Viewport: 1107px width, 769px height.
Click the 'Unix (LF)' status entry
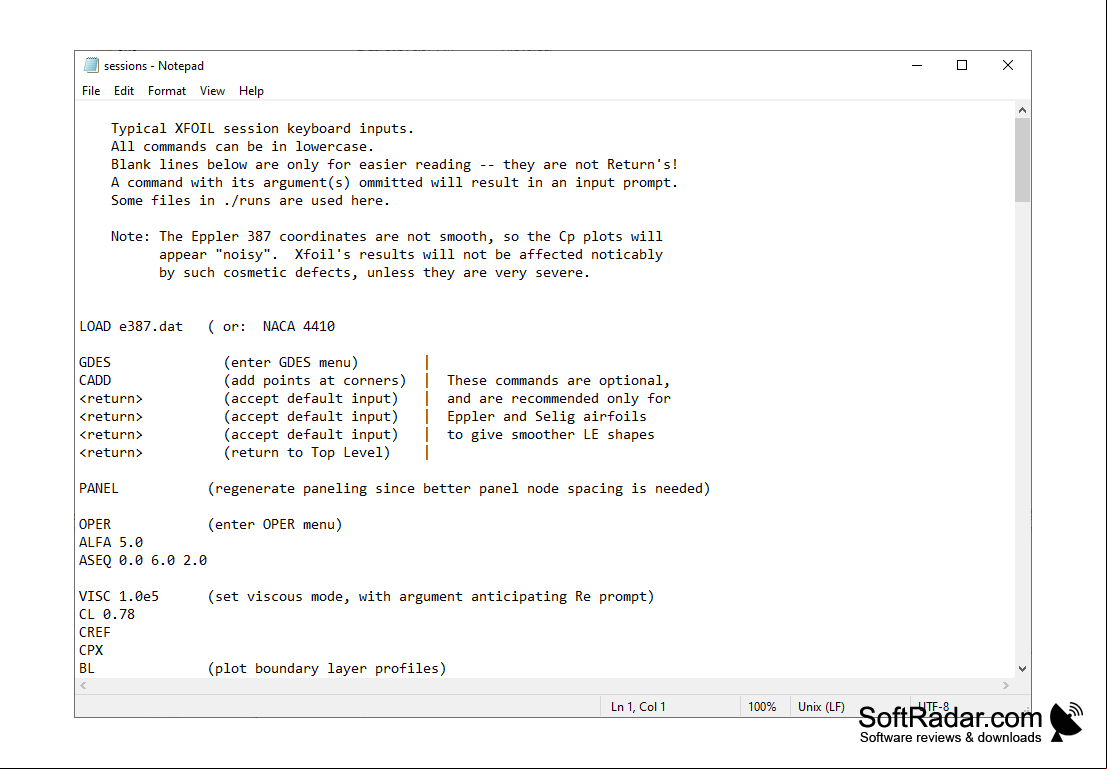tap(821, 707)
